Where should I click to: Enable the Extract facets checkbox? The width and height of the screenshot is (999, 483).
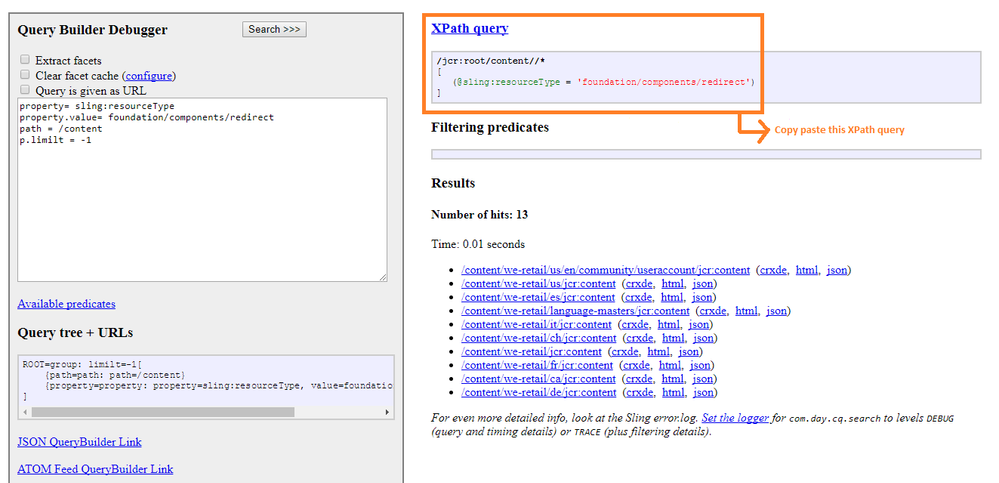pos(25,61)
